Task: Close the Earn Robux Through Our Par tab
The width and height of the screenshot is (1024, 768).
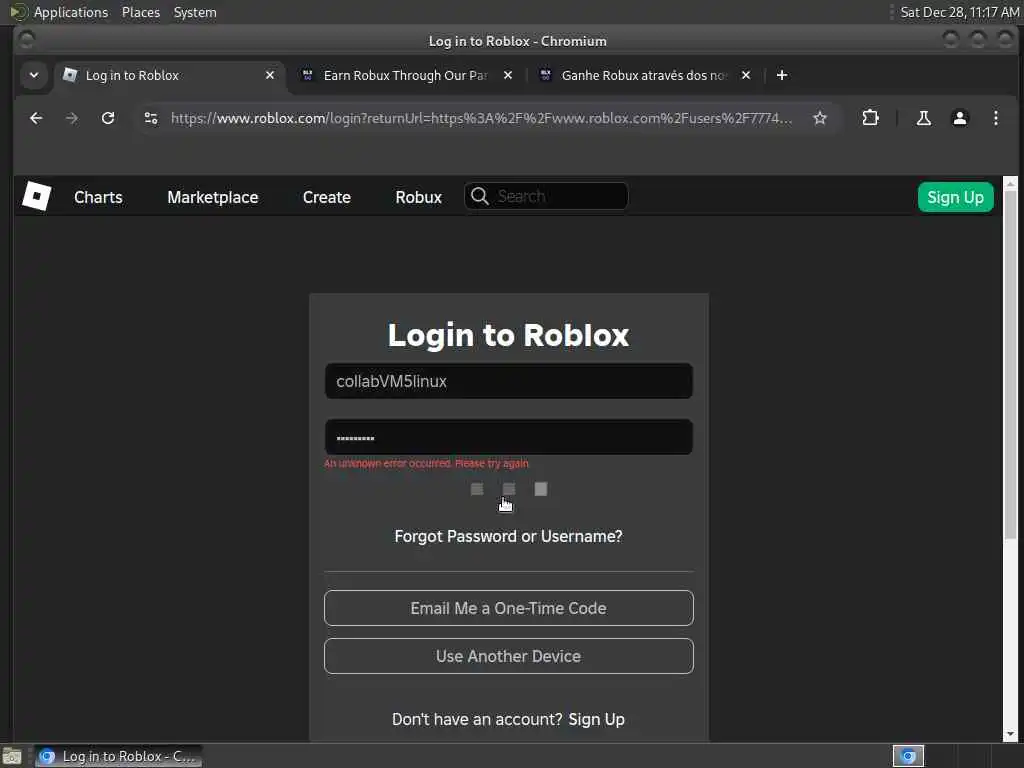Action: [508, 75]
